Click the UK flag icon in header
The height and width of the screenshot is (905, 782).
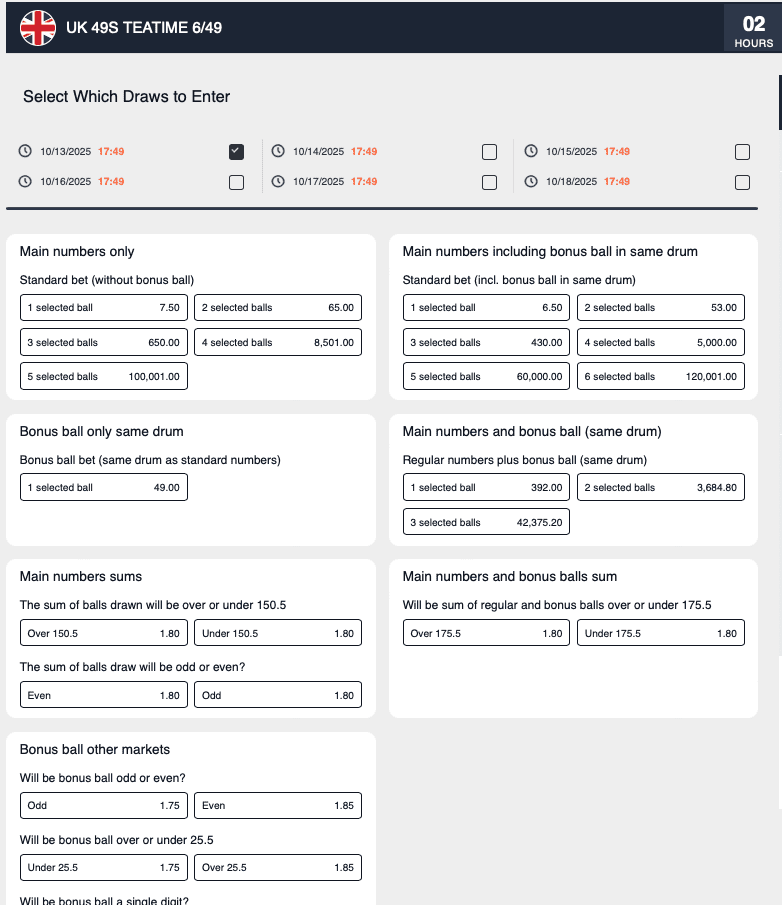click(38, 28)
